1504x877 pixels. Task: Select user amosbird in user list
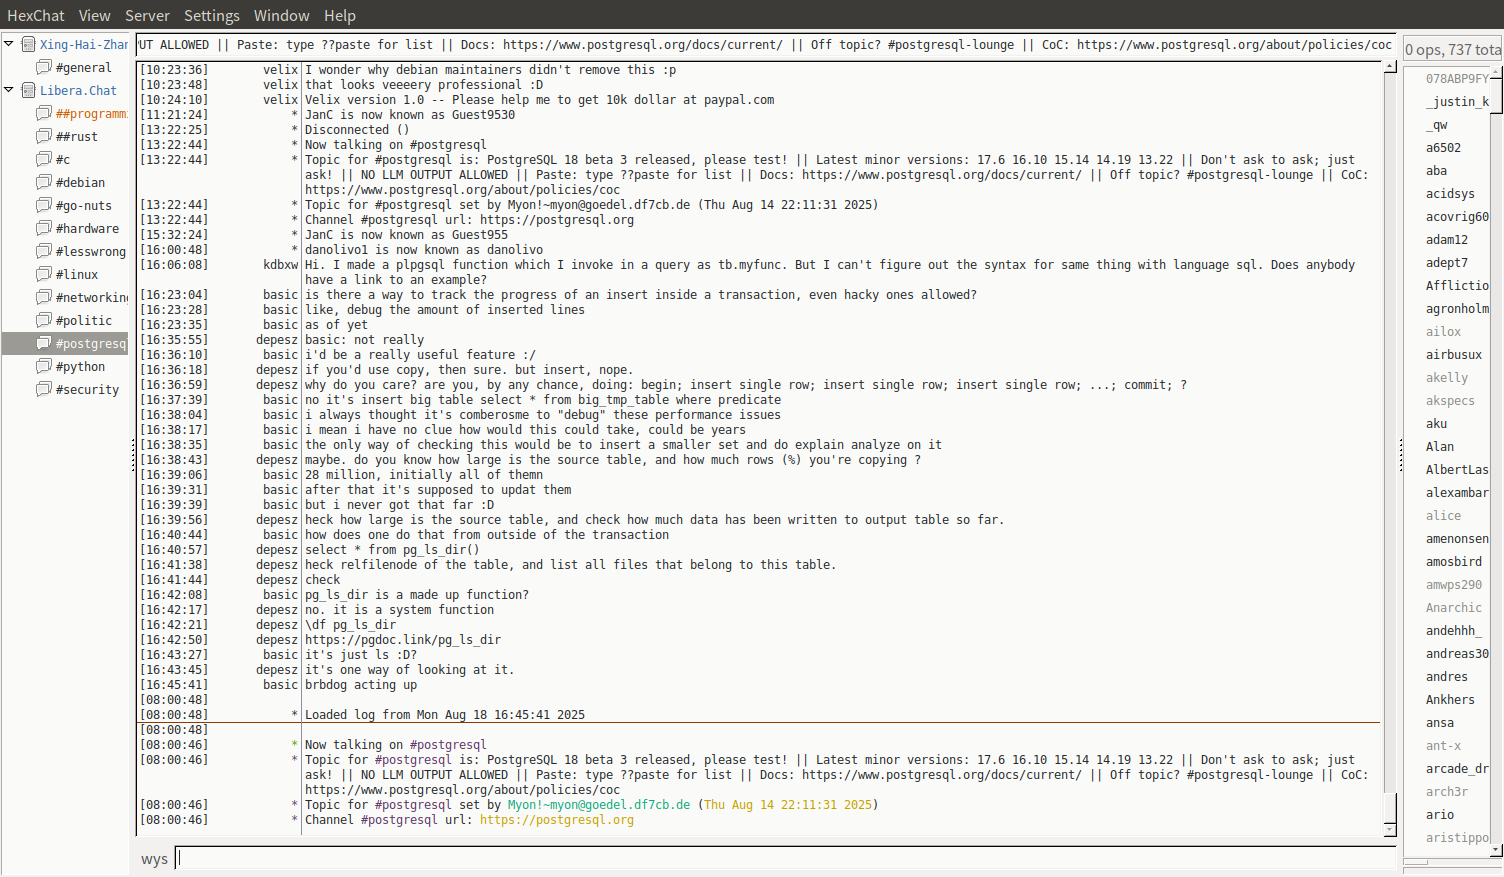click(1454, 562)
